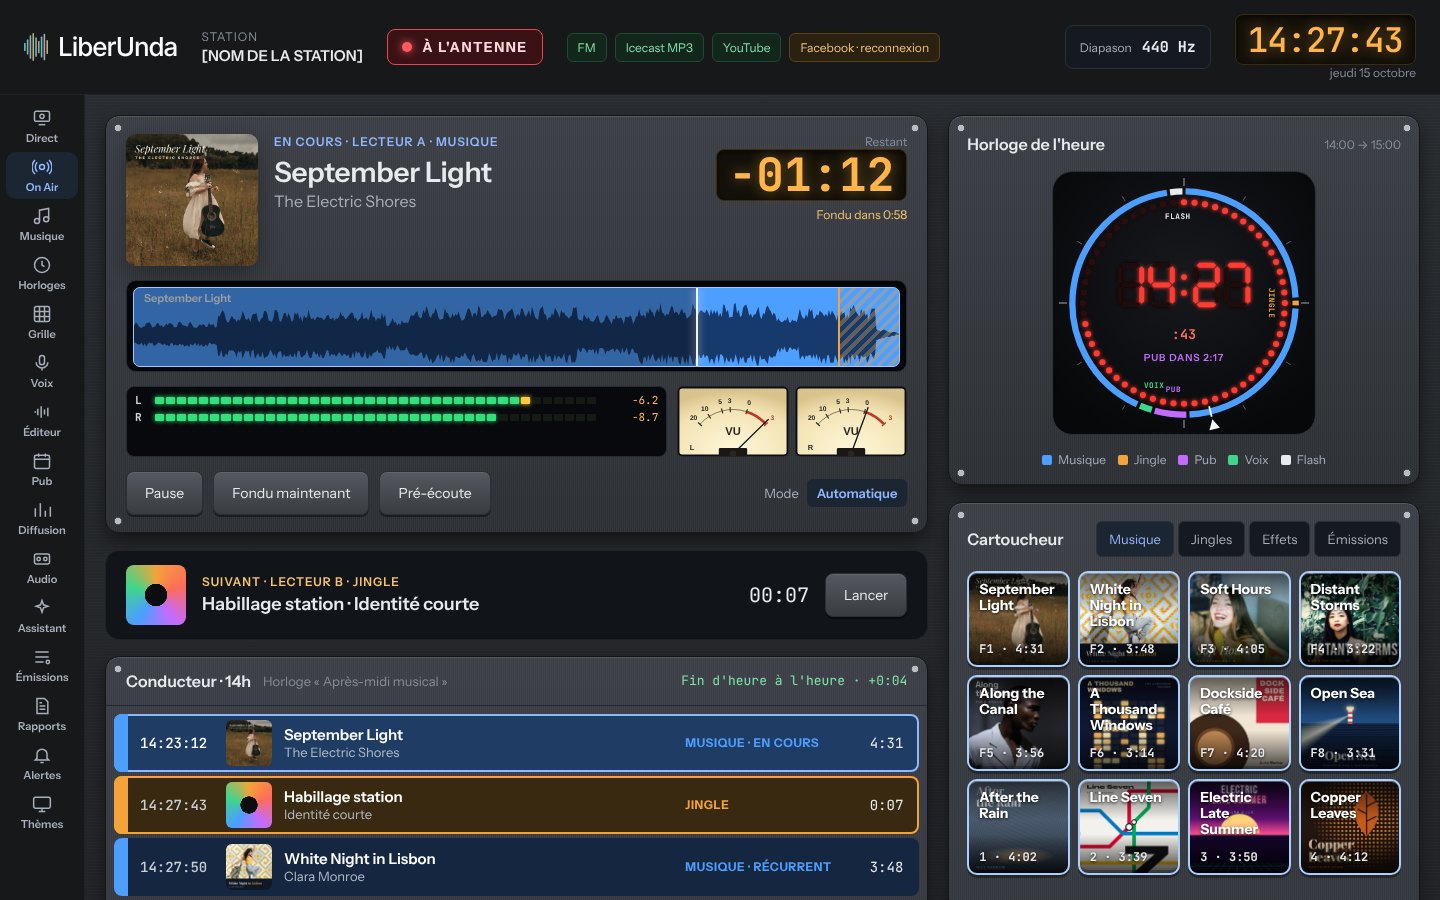Click the Pause button
The image size is (1440, 900).
tap(164, 493)
